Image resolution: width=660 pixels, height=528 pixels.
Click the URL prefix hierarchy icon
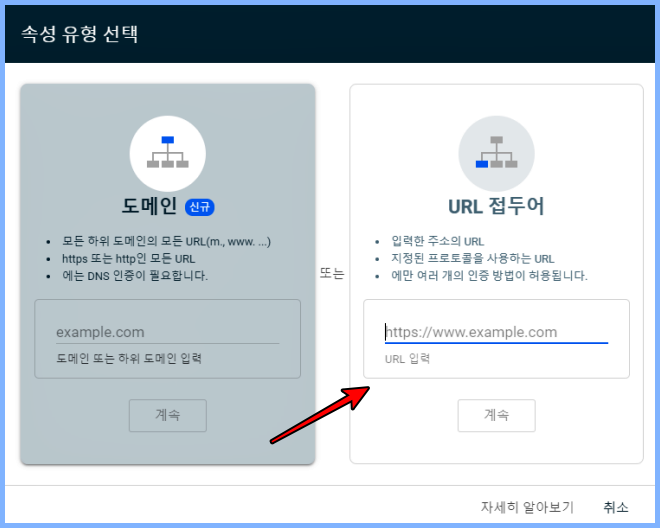[x=496, y=153]
